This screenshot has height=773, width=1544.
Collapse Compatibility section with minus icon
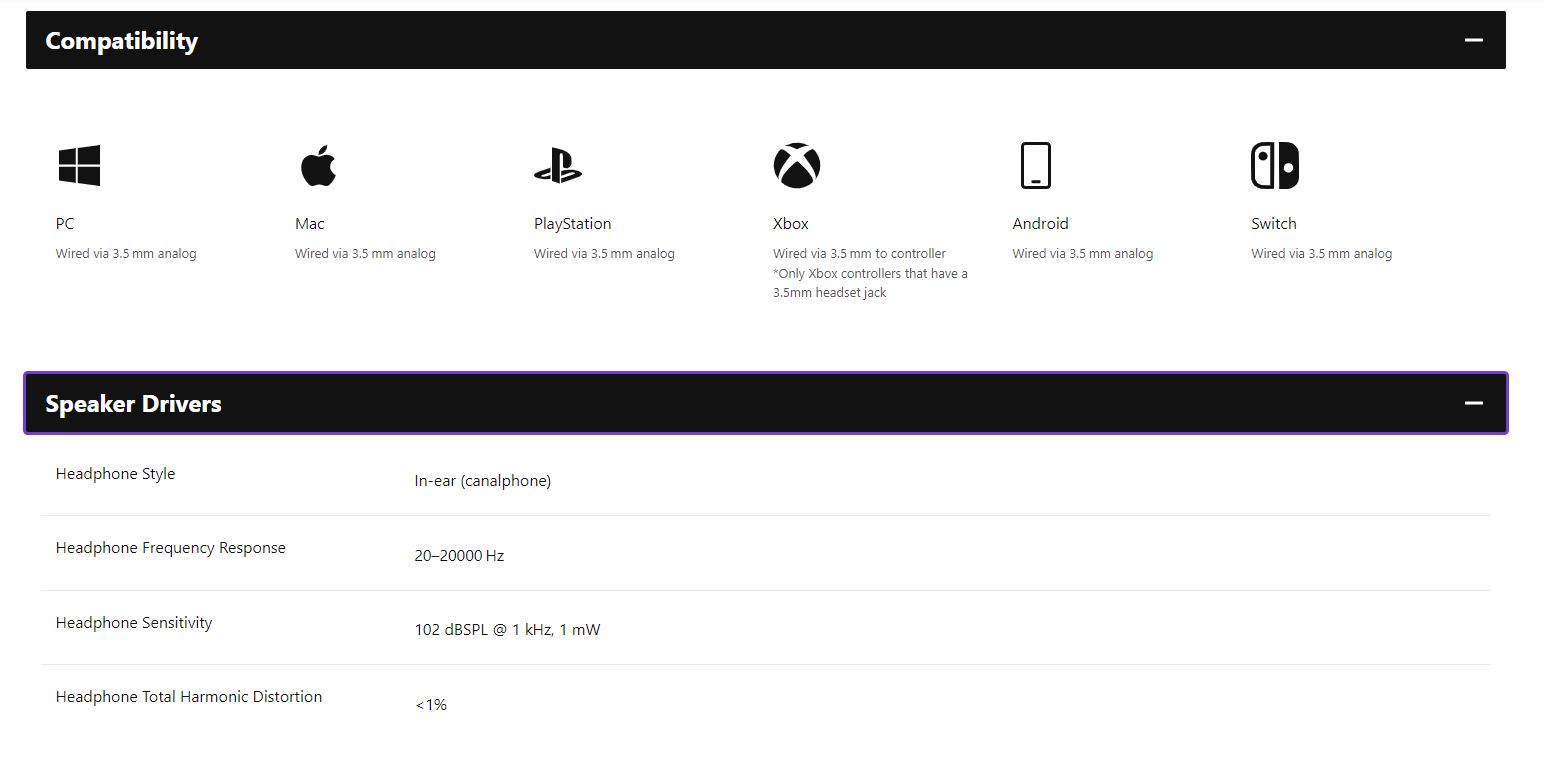click(x=1473, y=40)
